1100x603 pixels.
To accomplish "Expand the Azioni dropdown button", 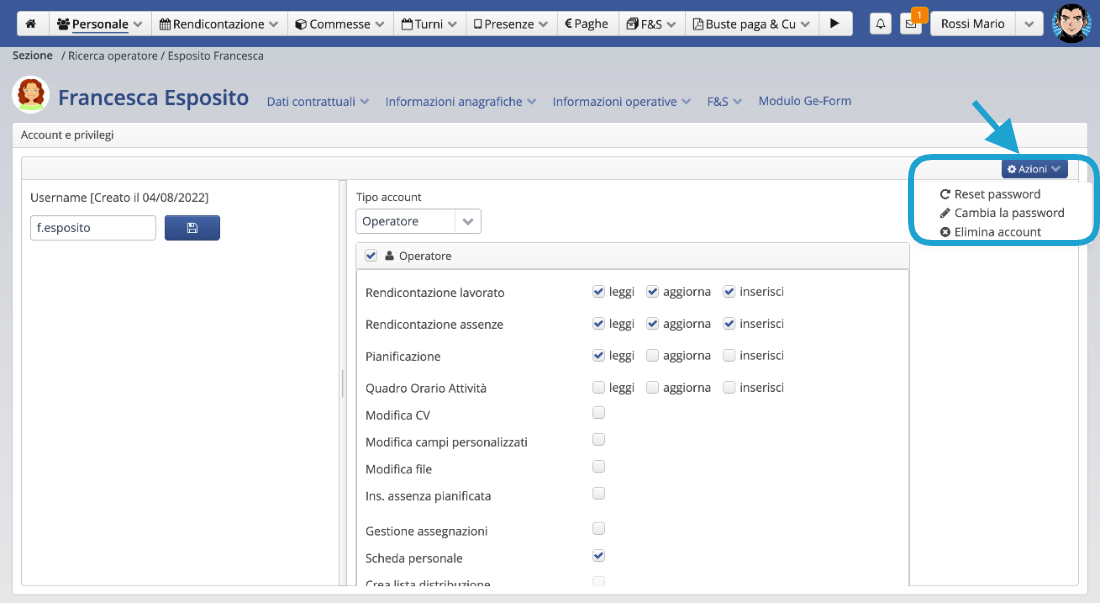I will 1034,169.
